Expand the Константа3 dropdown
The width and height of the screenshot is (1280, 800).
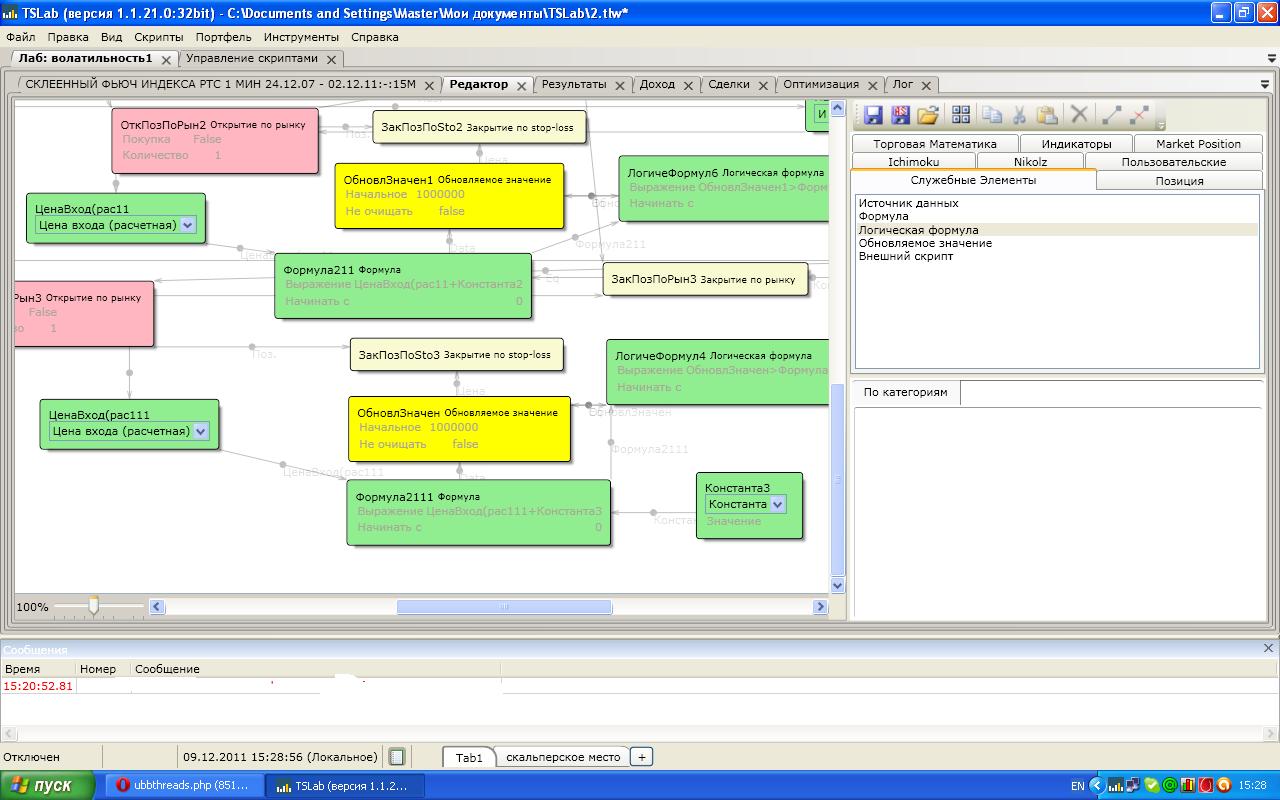(x=777, y=504)
